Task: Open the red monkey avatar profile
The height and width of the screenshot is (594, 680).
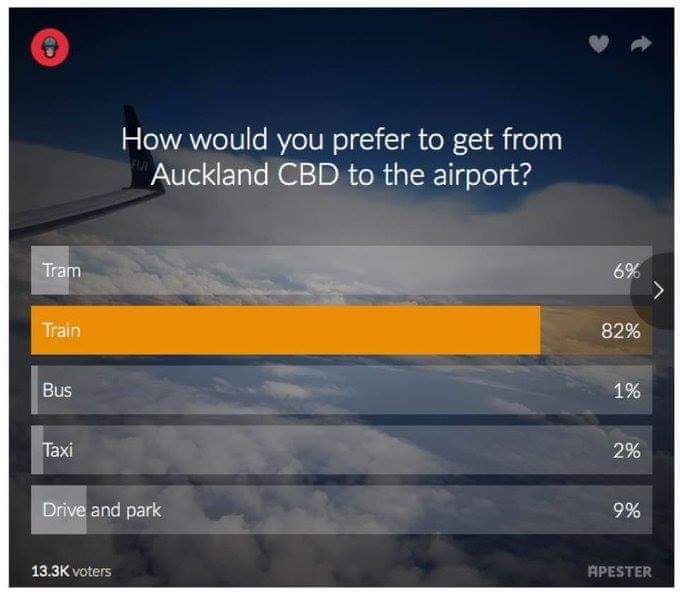Action: (x=50, y=48)
